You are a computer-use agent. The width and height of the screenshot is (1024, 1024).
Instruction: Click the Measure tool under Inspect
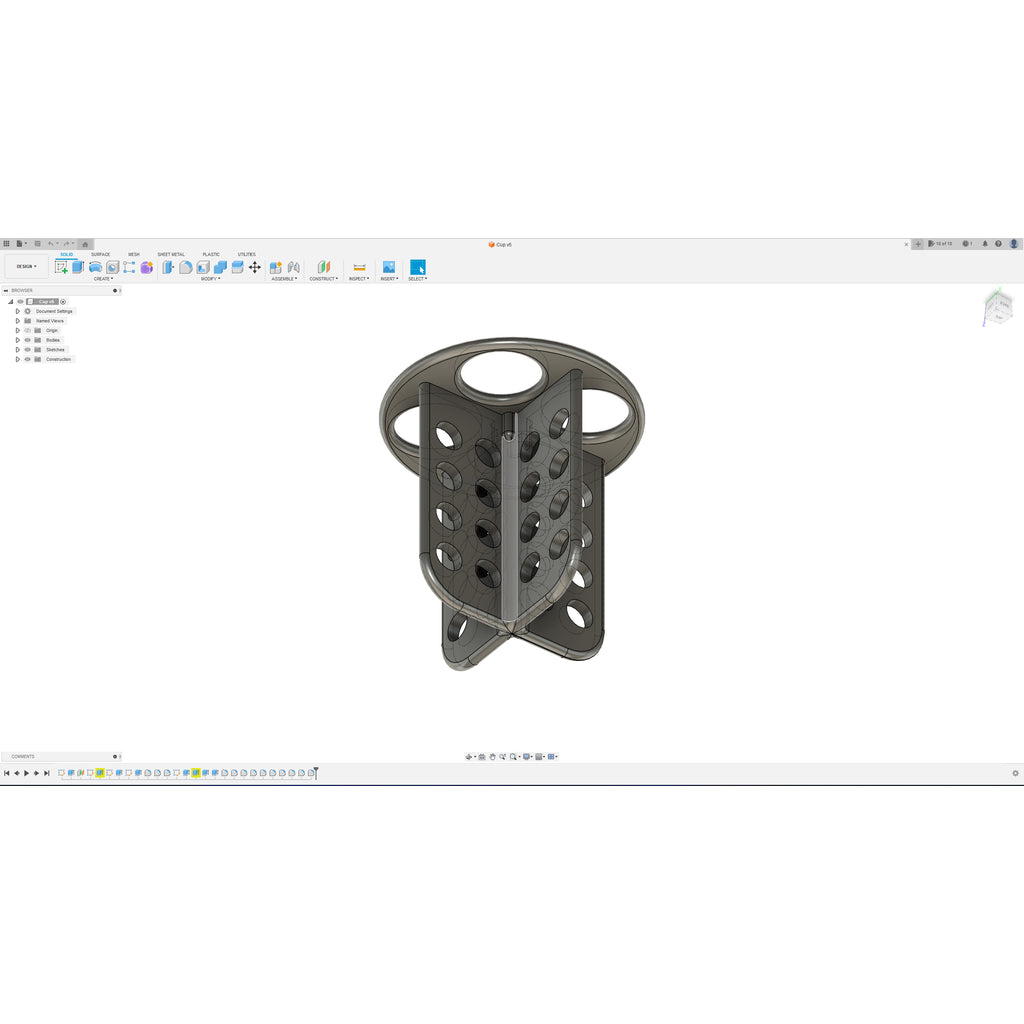pyautogui.click(x=359, y=267)
